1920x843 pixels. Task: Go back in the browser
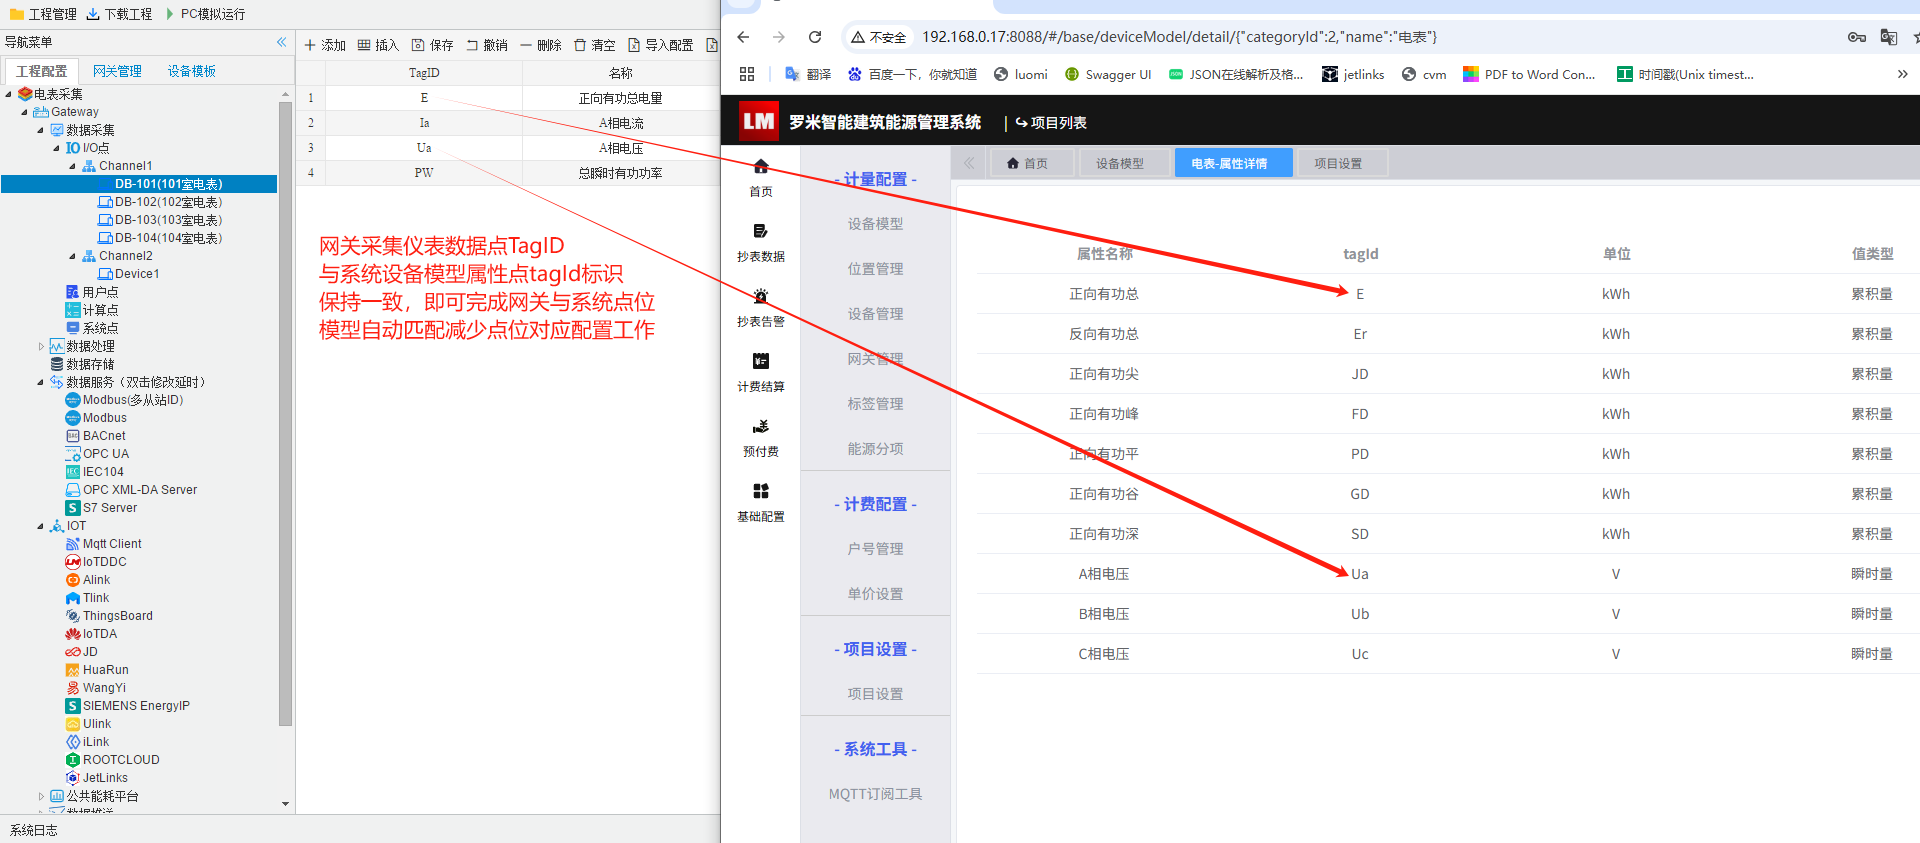tap(743, 37)
